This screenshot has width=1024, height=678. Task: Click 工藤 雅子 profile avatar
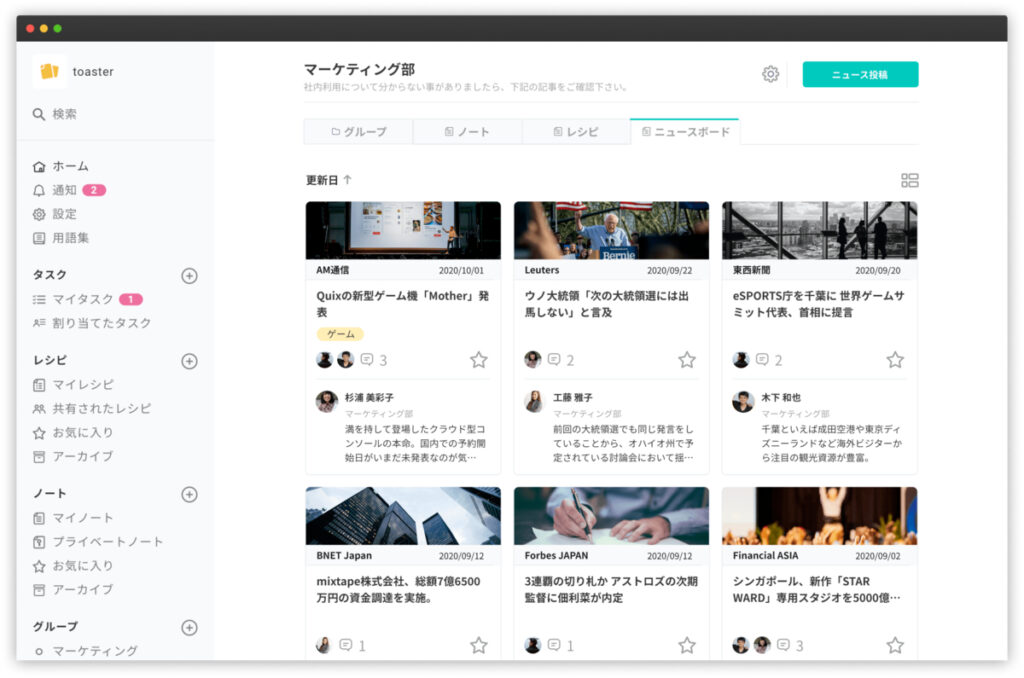pyautogui.click(x=535, y=402)
